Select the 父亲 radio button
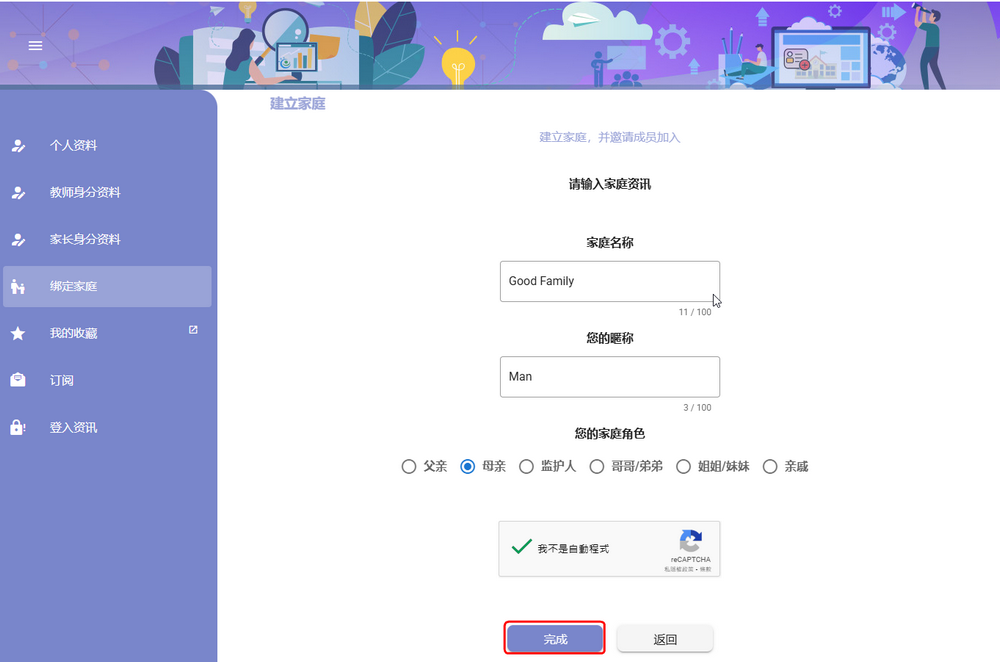This screenshot has height=662, width=1000. [408, 466]
